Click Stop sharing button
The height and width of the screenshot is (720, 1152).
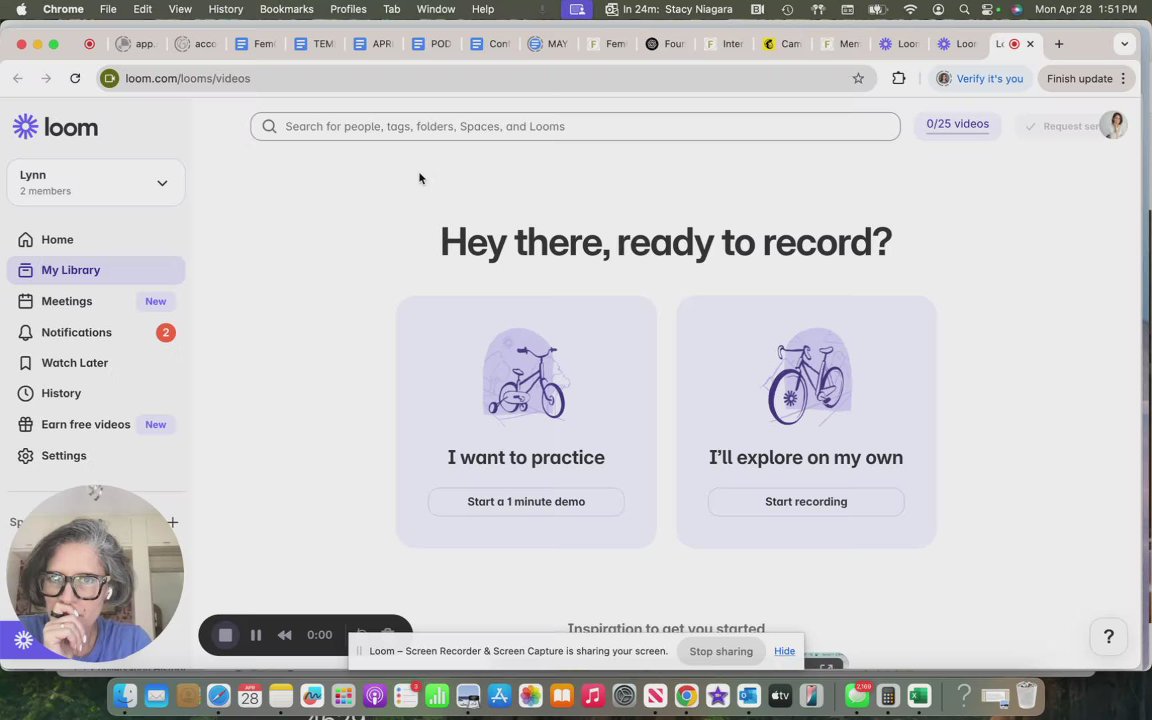(x=721, y=652)
